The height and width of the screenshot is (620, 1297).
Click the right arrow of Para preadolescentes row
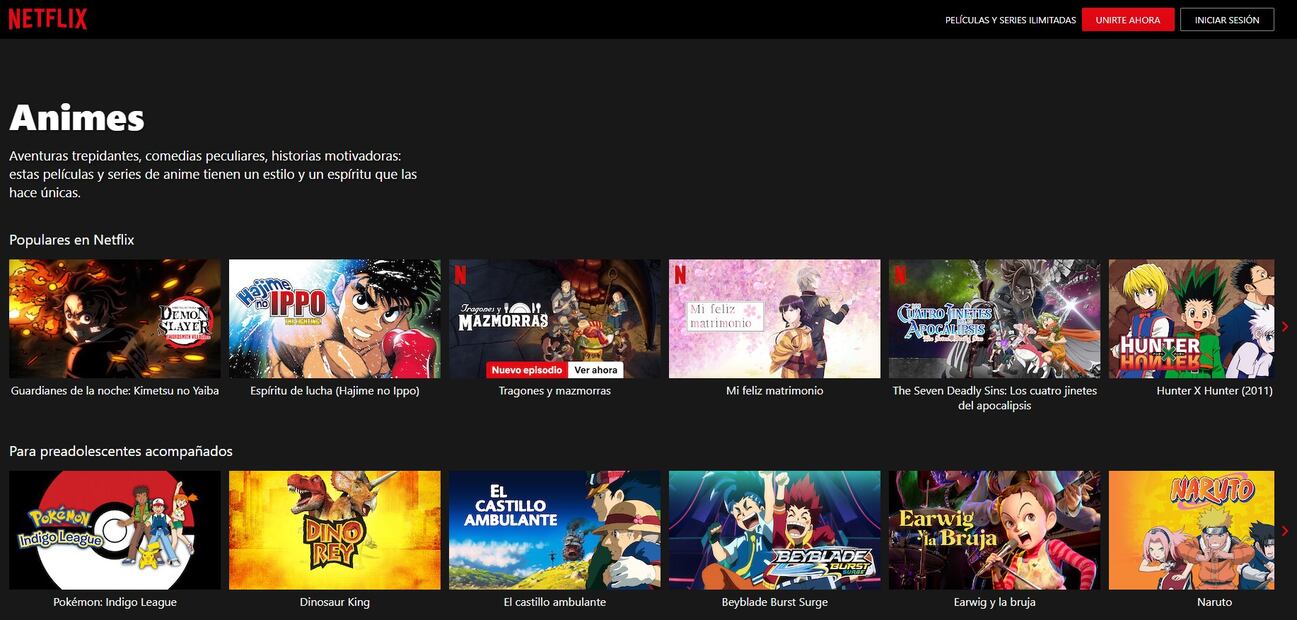[1286, 531]
